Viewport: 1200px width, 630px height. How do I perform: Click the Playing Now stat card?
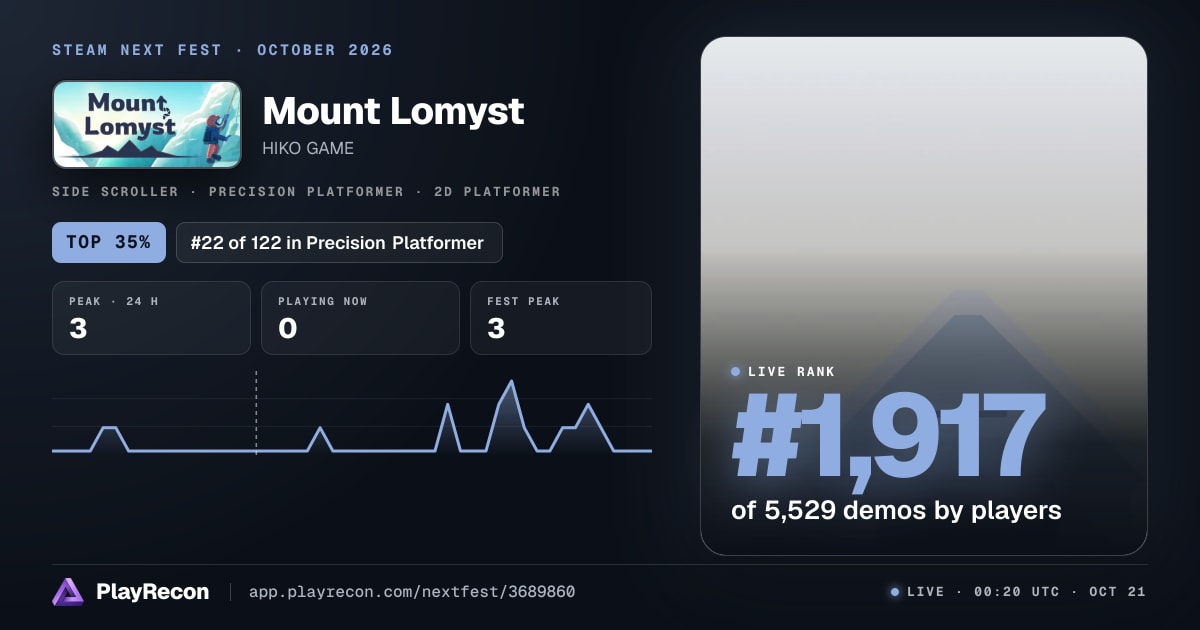360,318
